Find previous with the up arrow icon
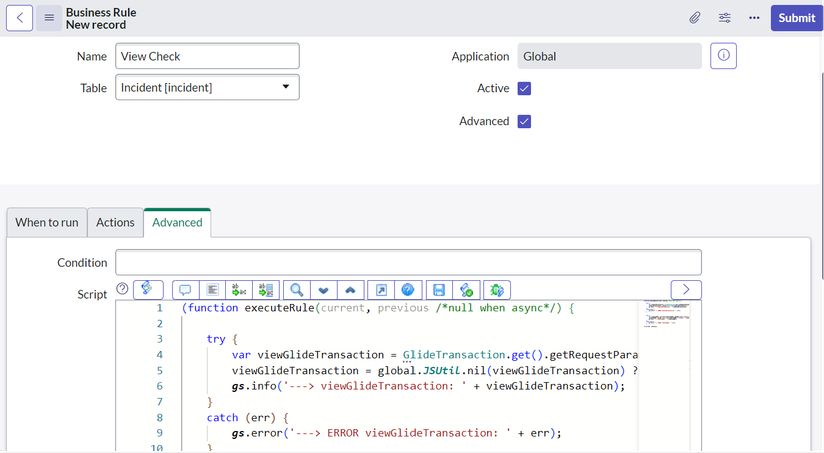The height and width of the screenshot is (453, 824). [x=351, y=290]
